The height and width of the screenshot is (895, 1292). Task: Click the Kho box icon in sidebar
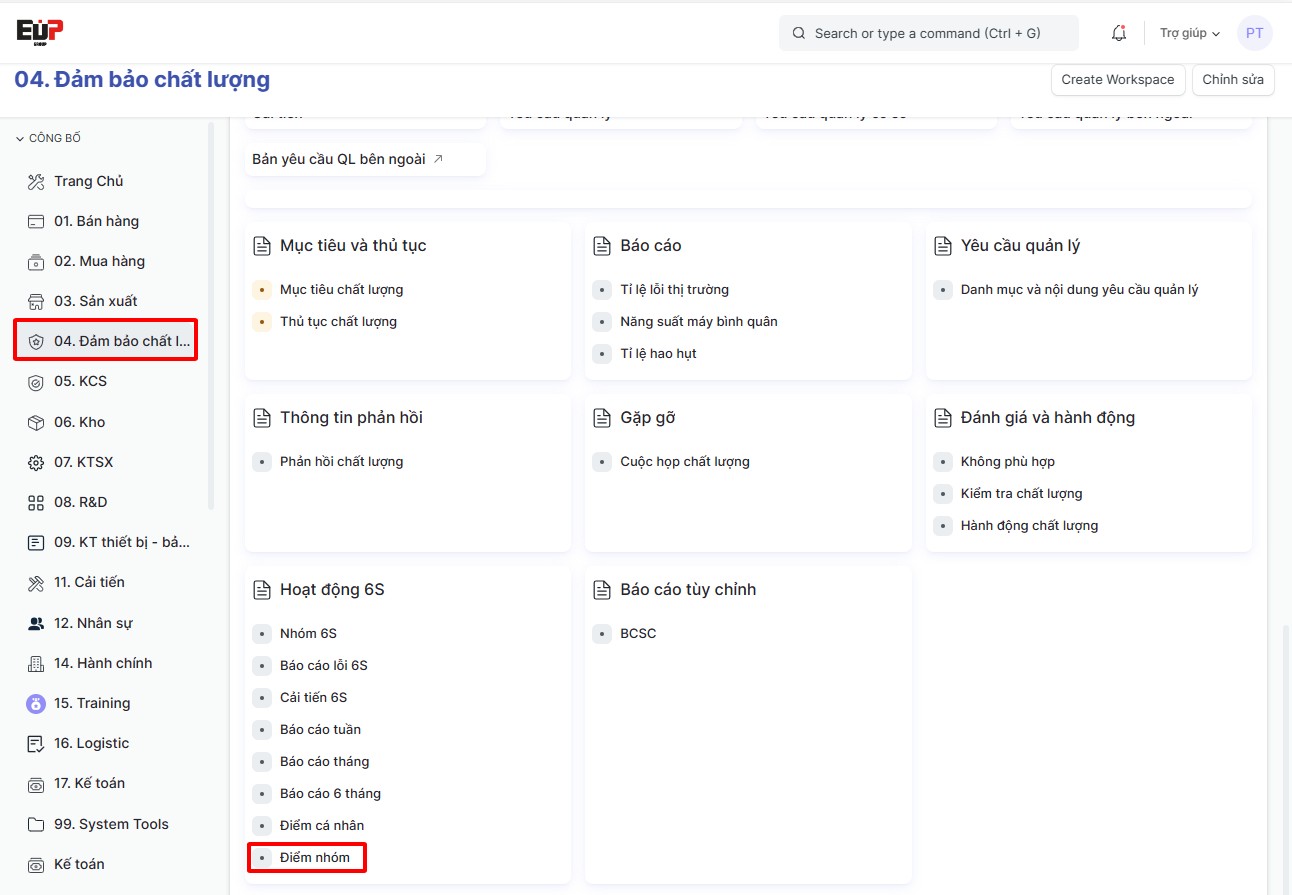(36, 422)
